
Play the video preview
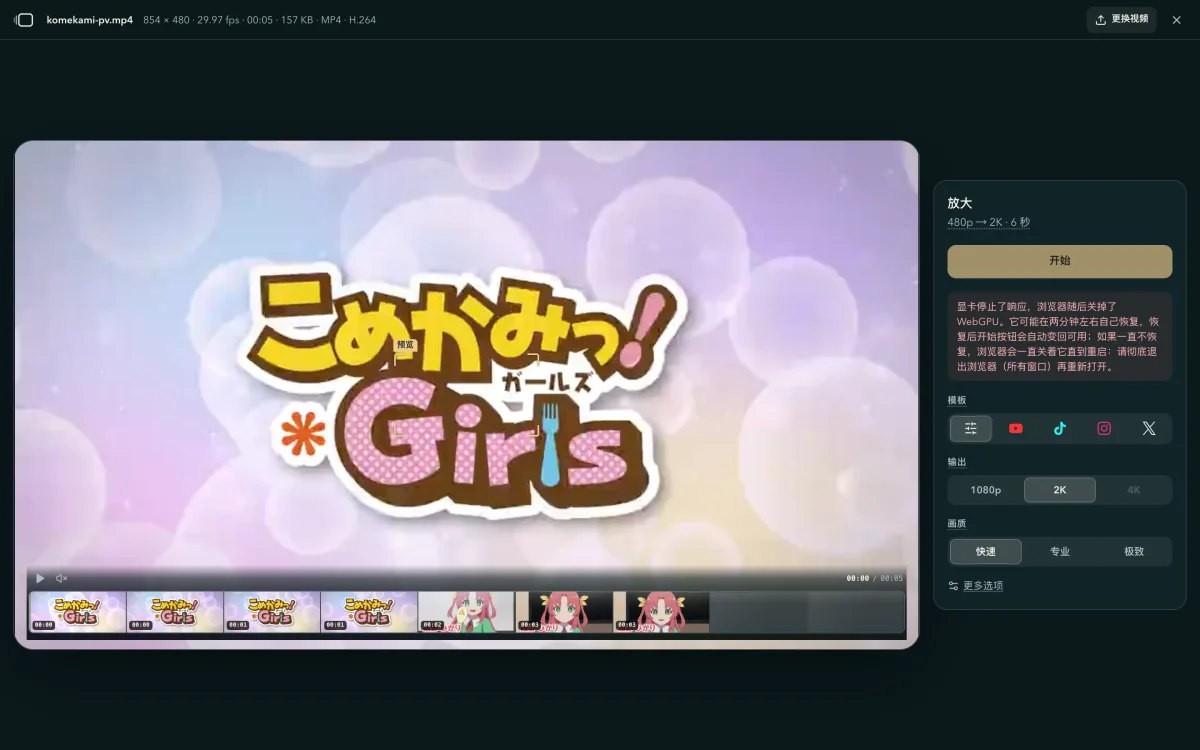pyautogui.click(x=40, y=578)
